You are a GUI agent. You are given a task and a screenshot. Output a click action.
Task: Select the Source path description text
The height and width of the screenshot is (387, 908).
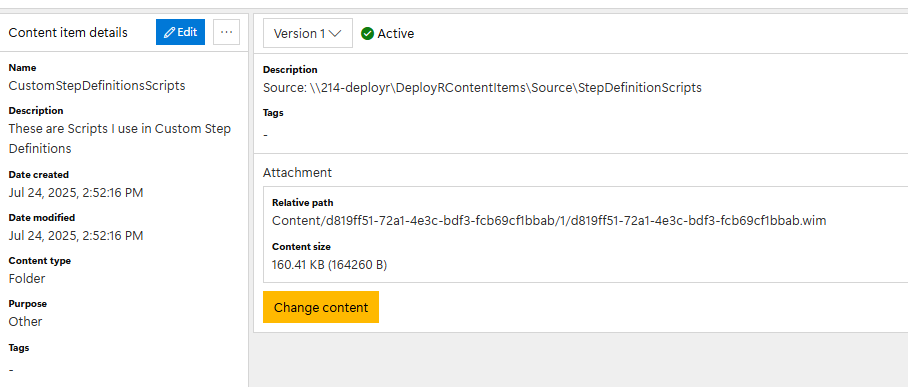[482, 88]
